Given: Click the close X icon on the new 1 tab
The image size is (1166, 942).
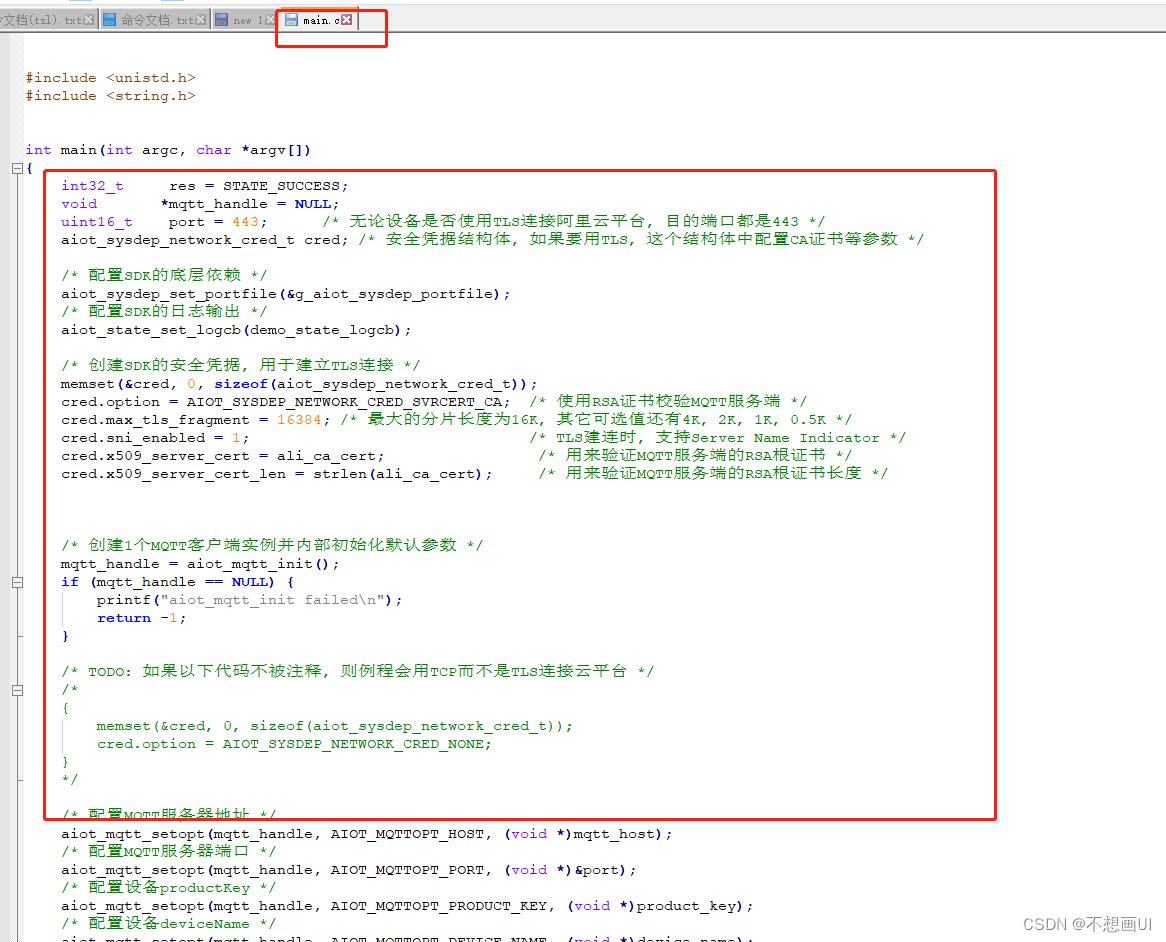Looking at the screenshot, I should click(269, 19).
